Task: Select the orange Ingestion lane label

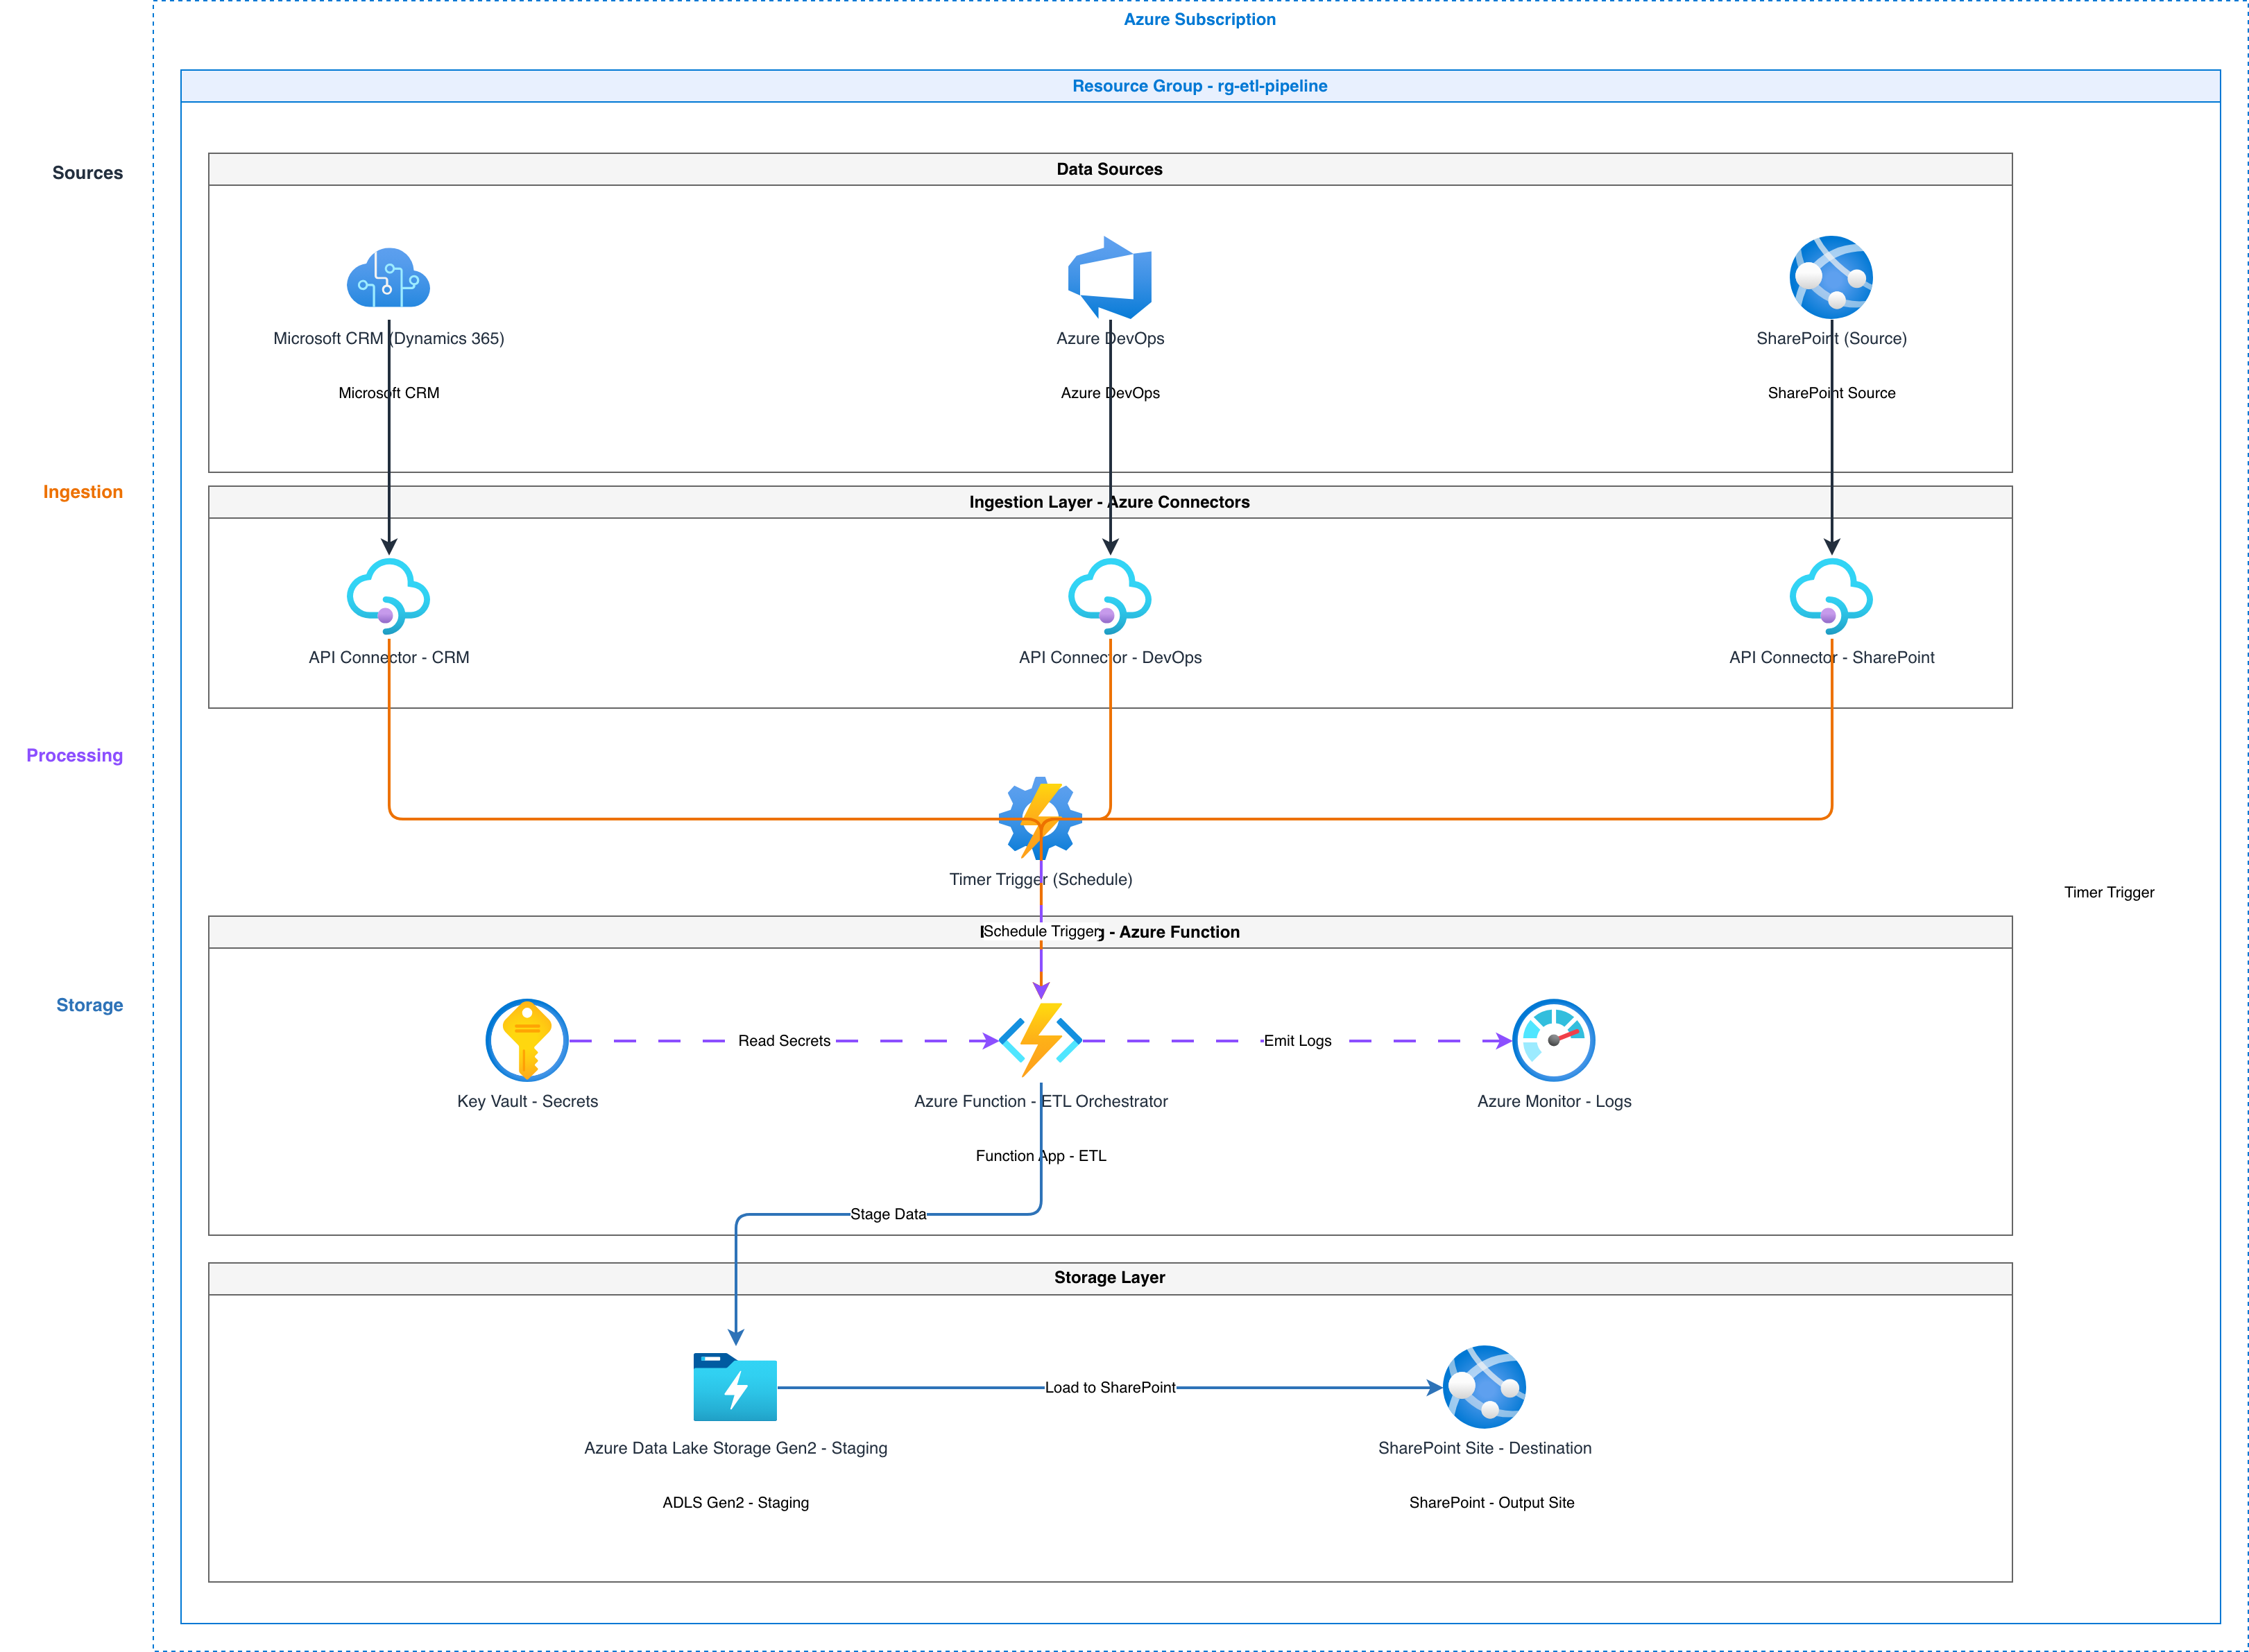Action: [83, 492]
